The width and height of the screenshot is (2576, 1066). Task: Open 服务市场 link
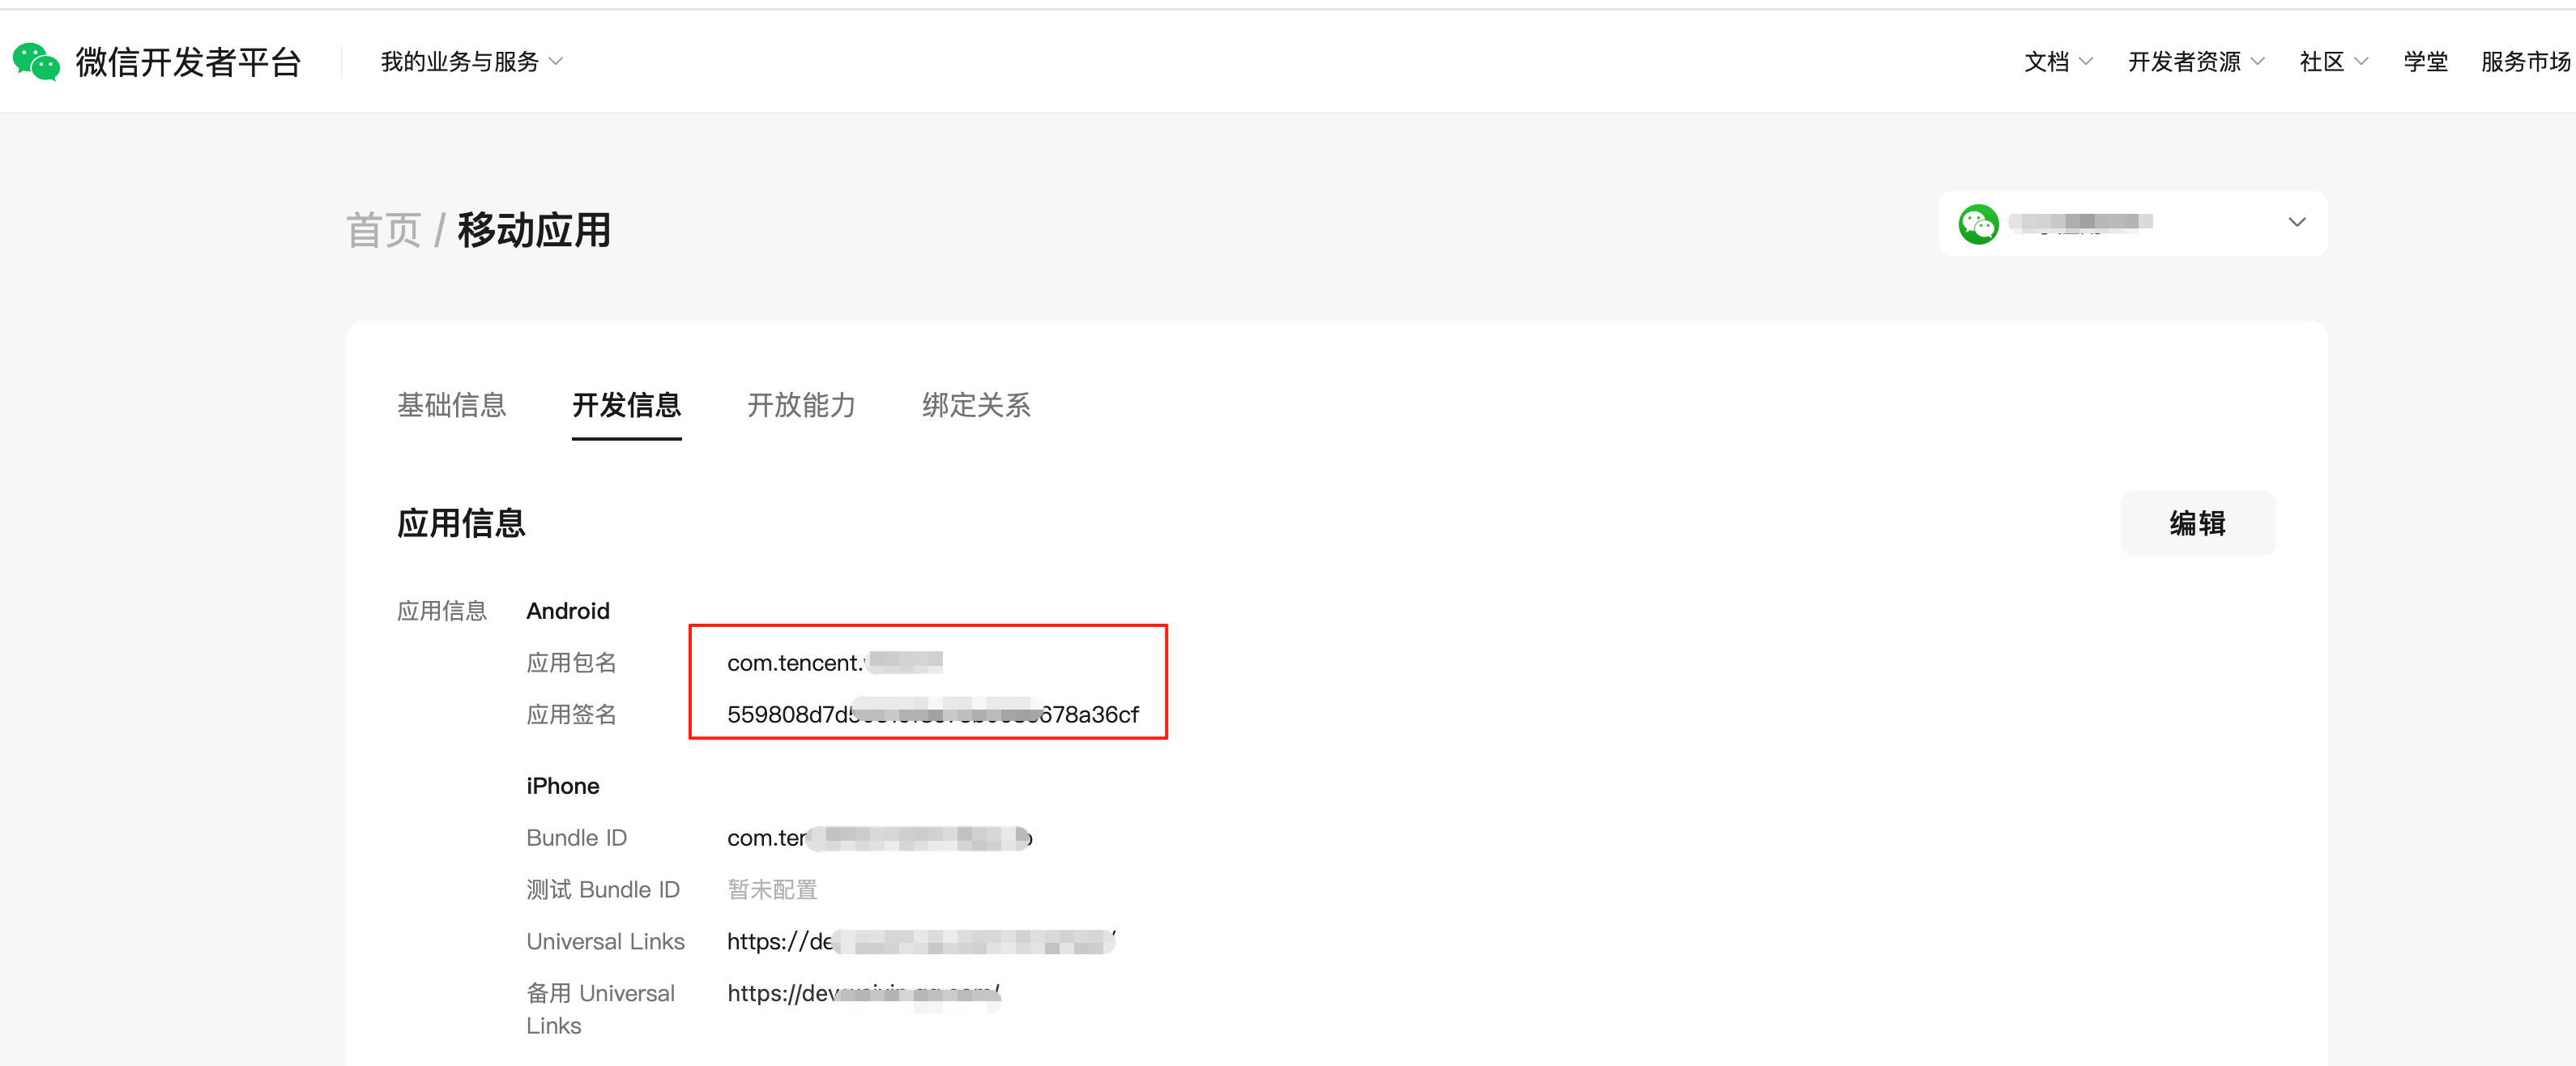[2525, 62]
